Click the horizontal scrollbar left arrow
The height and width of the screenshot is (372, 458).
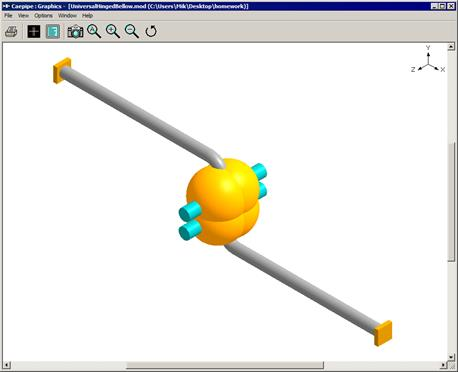click(x=7, y=365)
